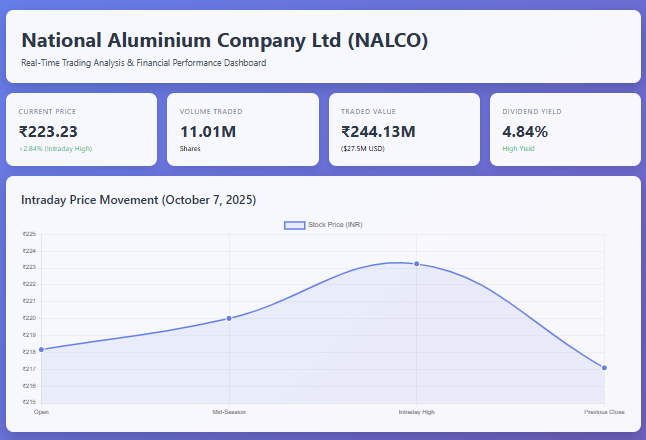
Task: Click the National Aluminium Company Ltd (NALCO) heading
Action: pyautogui.click(x=225, y=40)
